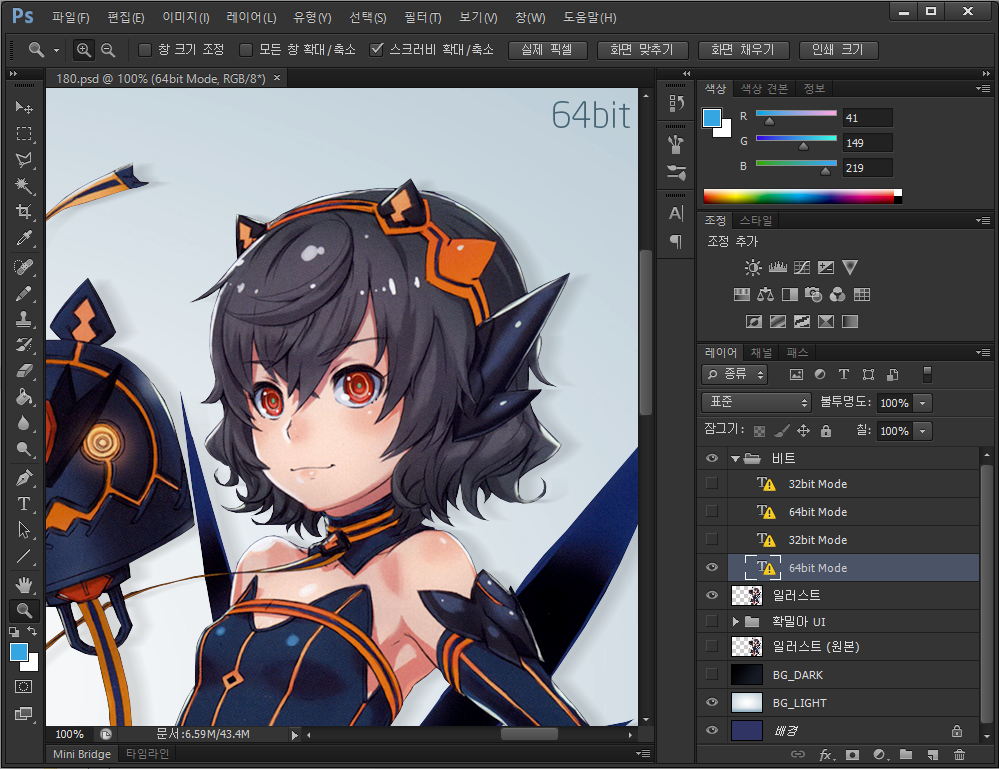The image size is (999, 769).
Task: Uncheck 스크러비 확대/축소 checkbox
Action: click(x=377, y=50)
